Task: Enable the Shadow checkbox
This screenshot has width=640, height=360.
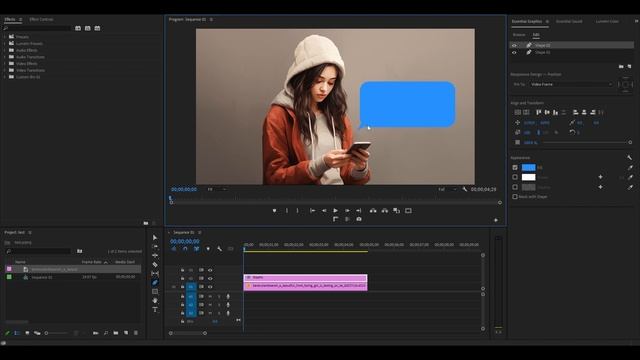Action: click(515, 187)
